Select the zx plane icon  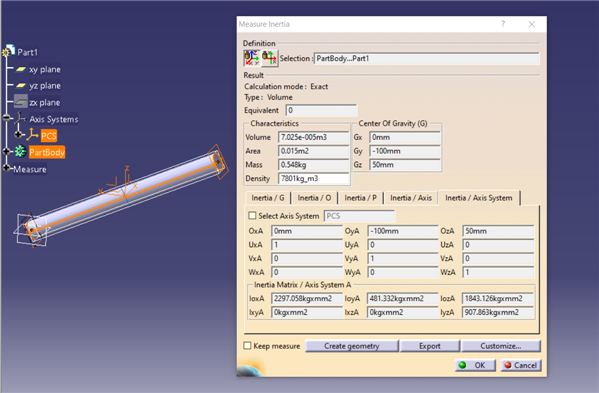(21, 102)
